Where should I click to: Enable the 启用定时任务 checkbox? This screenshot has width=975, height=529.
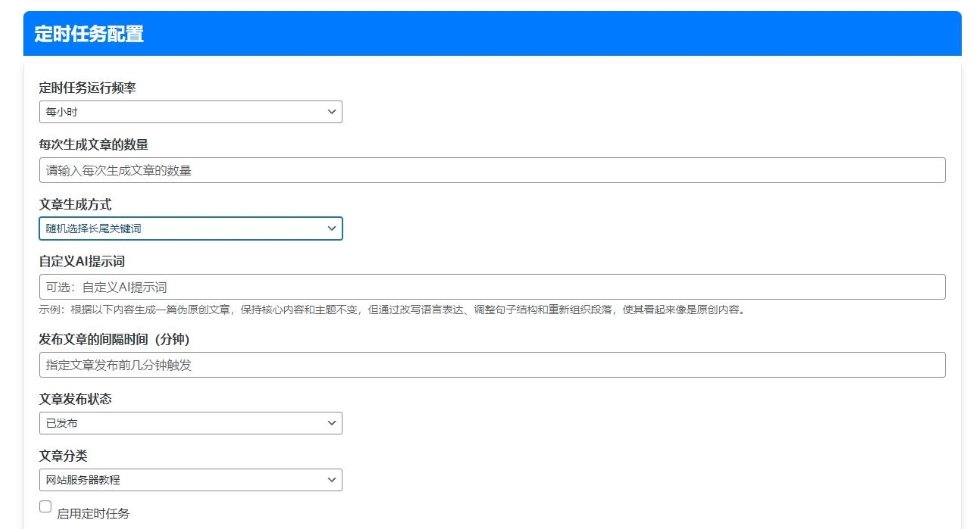[45, 507]
